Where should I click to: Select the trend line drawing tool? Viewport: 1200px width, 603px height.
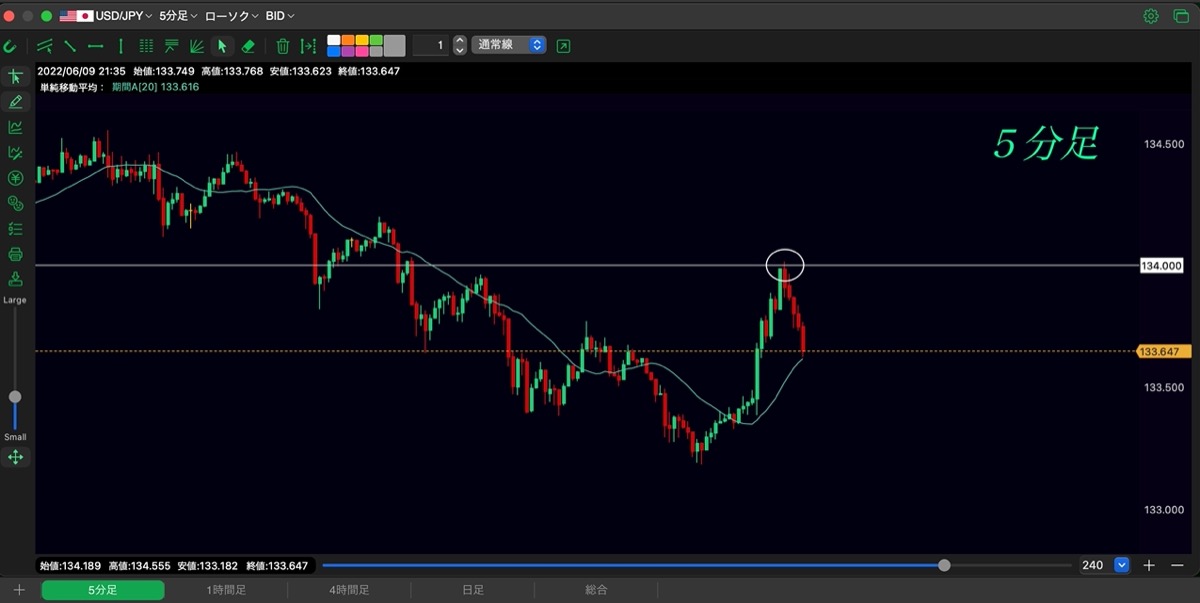[70, 46]
